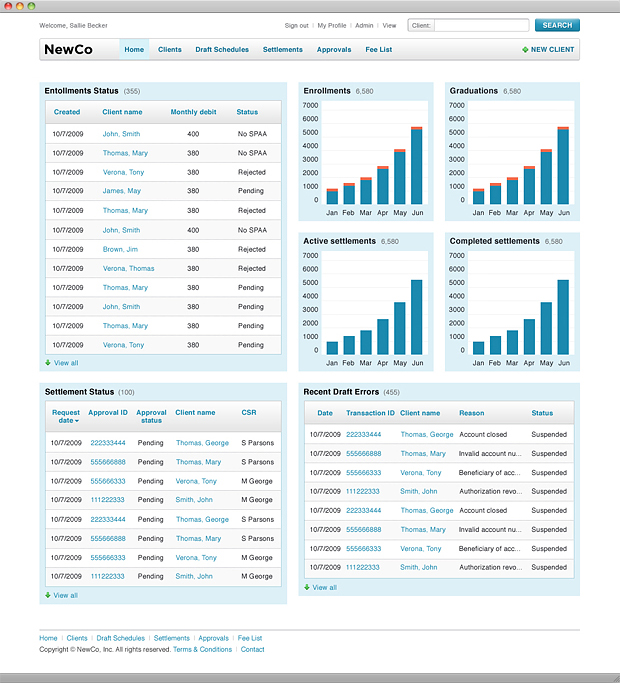Sort by Request date column arrow
The image size is (620, 683).
pyautogui.click(x=77, y=421)
